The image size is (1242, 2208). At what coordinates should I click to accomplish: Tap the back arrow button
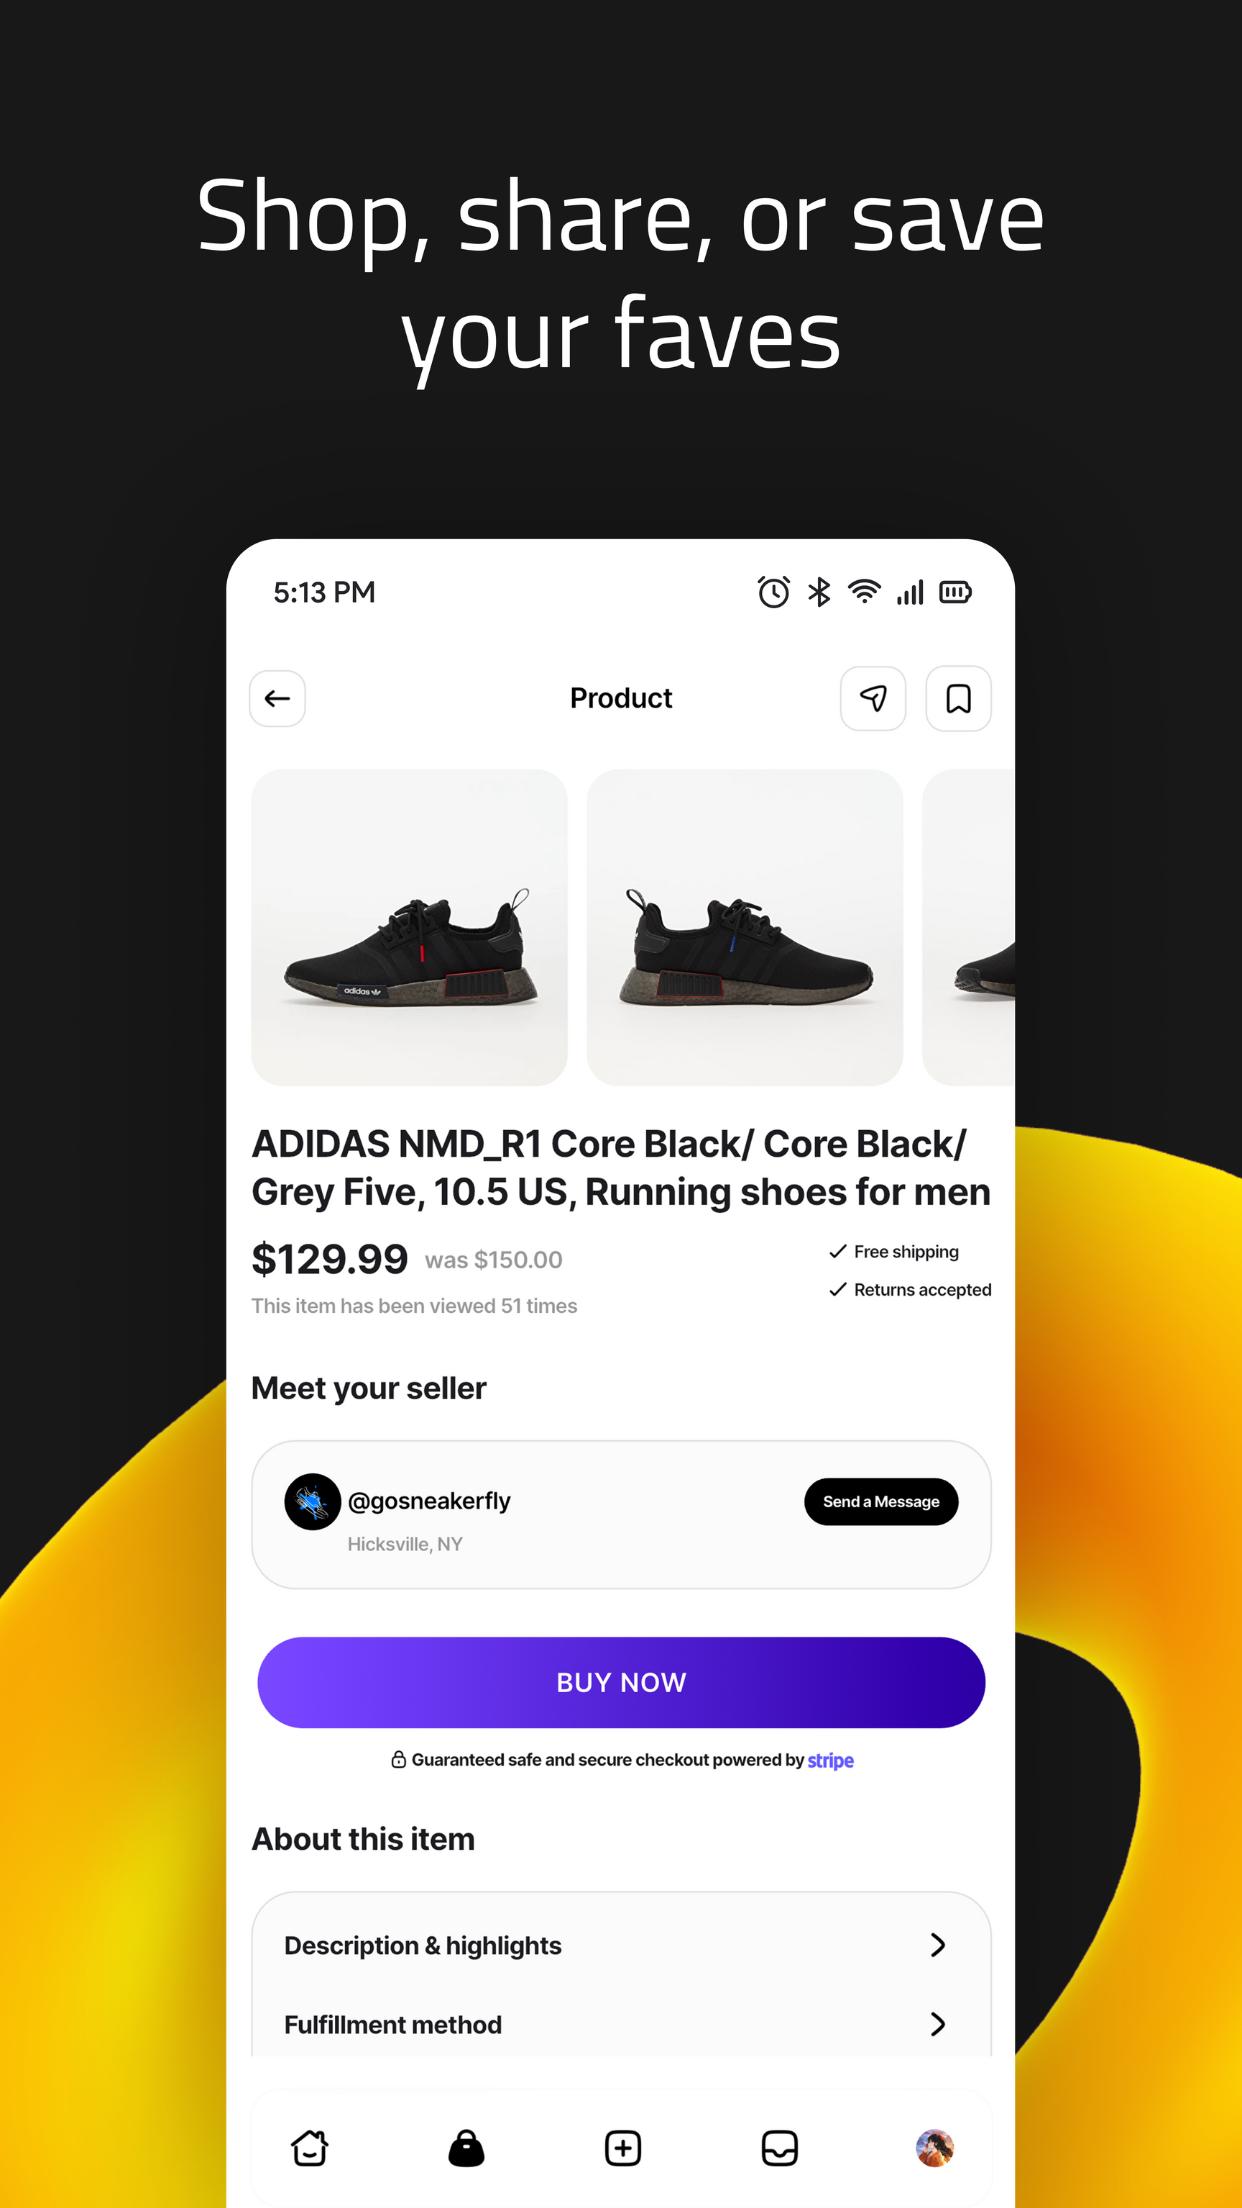point(277,698)
